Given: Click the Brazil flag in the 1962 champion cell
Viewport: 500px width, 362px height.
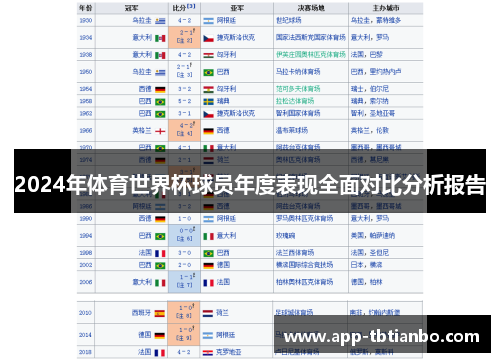Looking at the screenshot, I should point(160,114).
